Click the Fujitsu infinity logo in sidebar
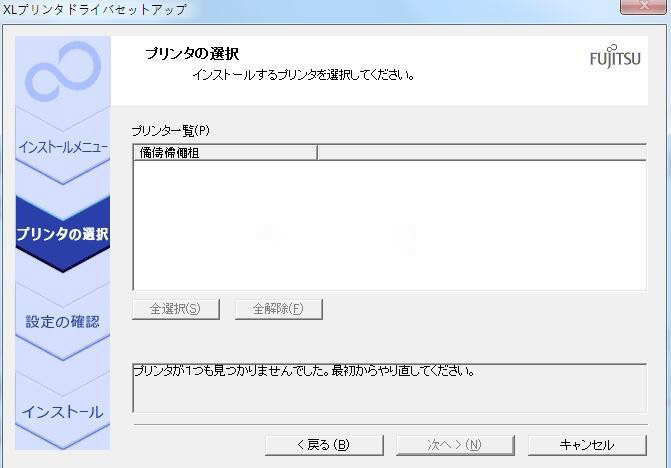Image resolution: width=671 pixels, height=468 pixels. pos(63,71)
